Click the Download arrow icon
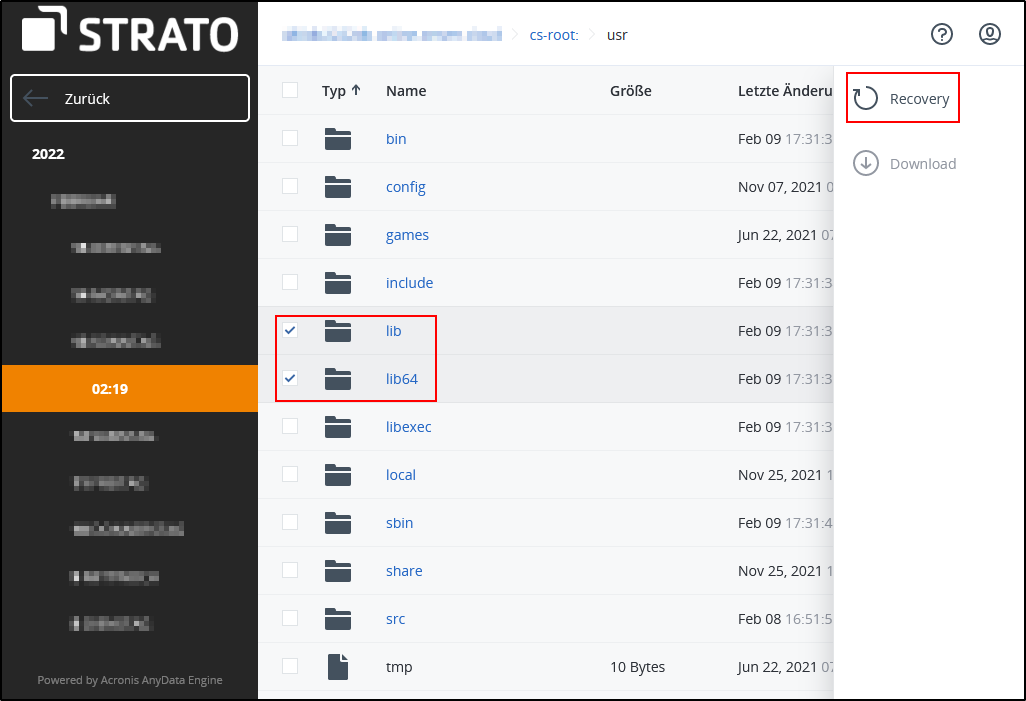 coord(866,163)
